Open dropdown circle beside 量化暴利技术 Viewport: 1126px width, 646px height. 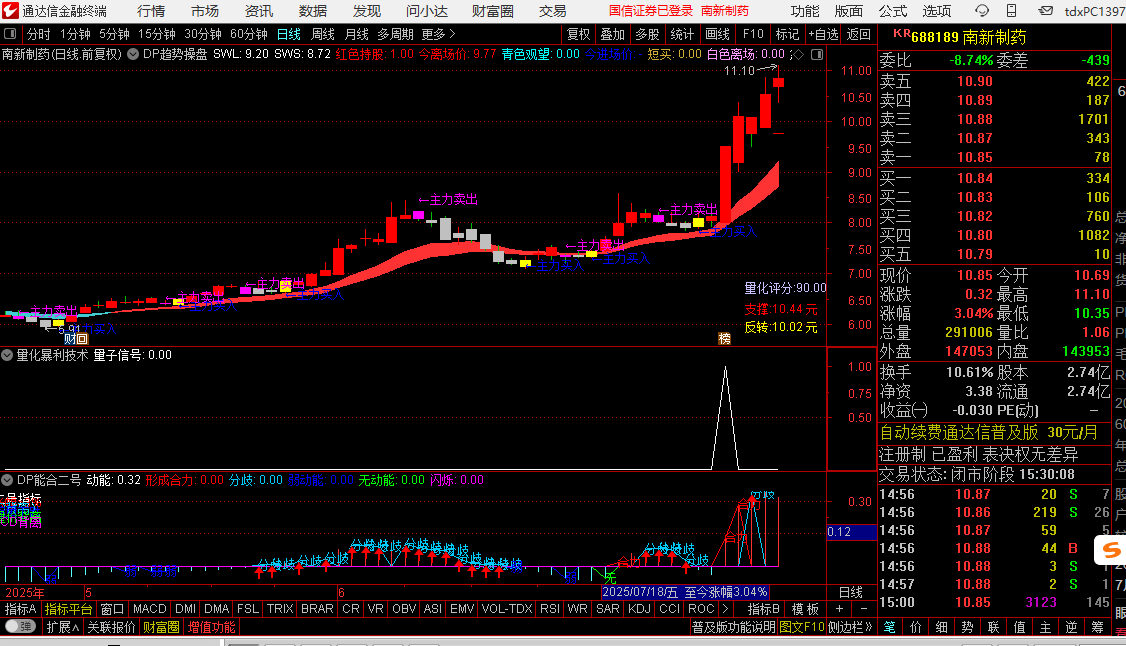(7, 355)
